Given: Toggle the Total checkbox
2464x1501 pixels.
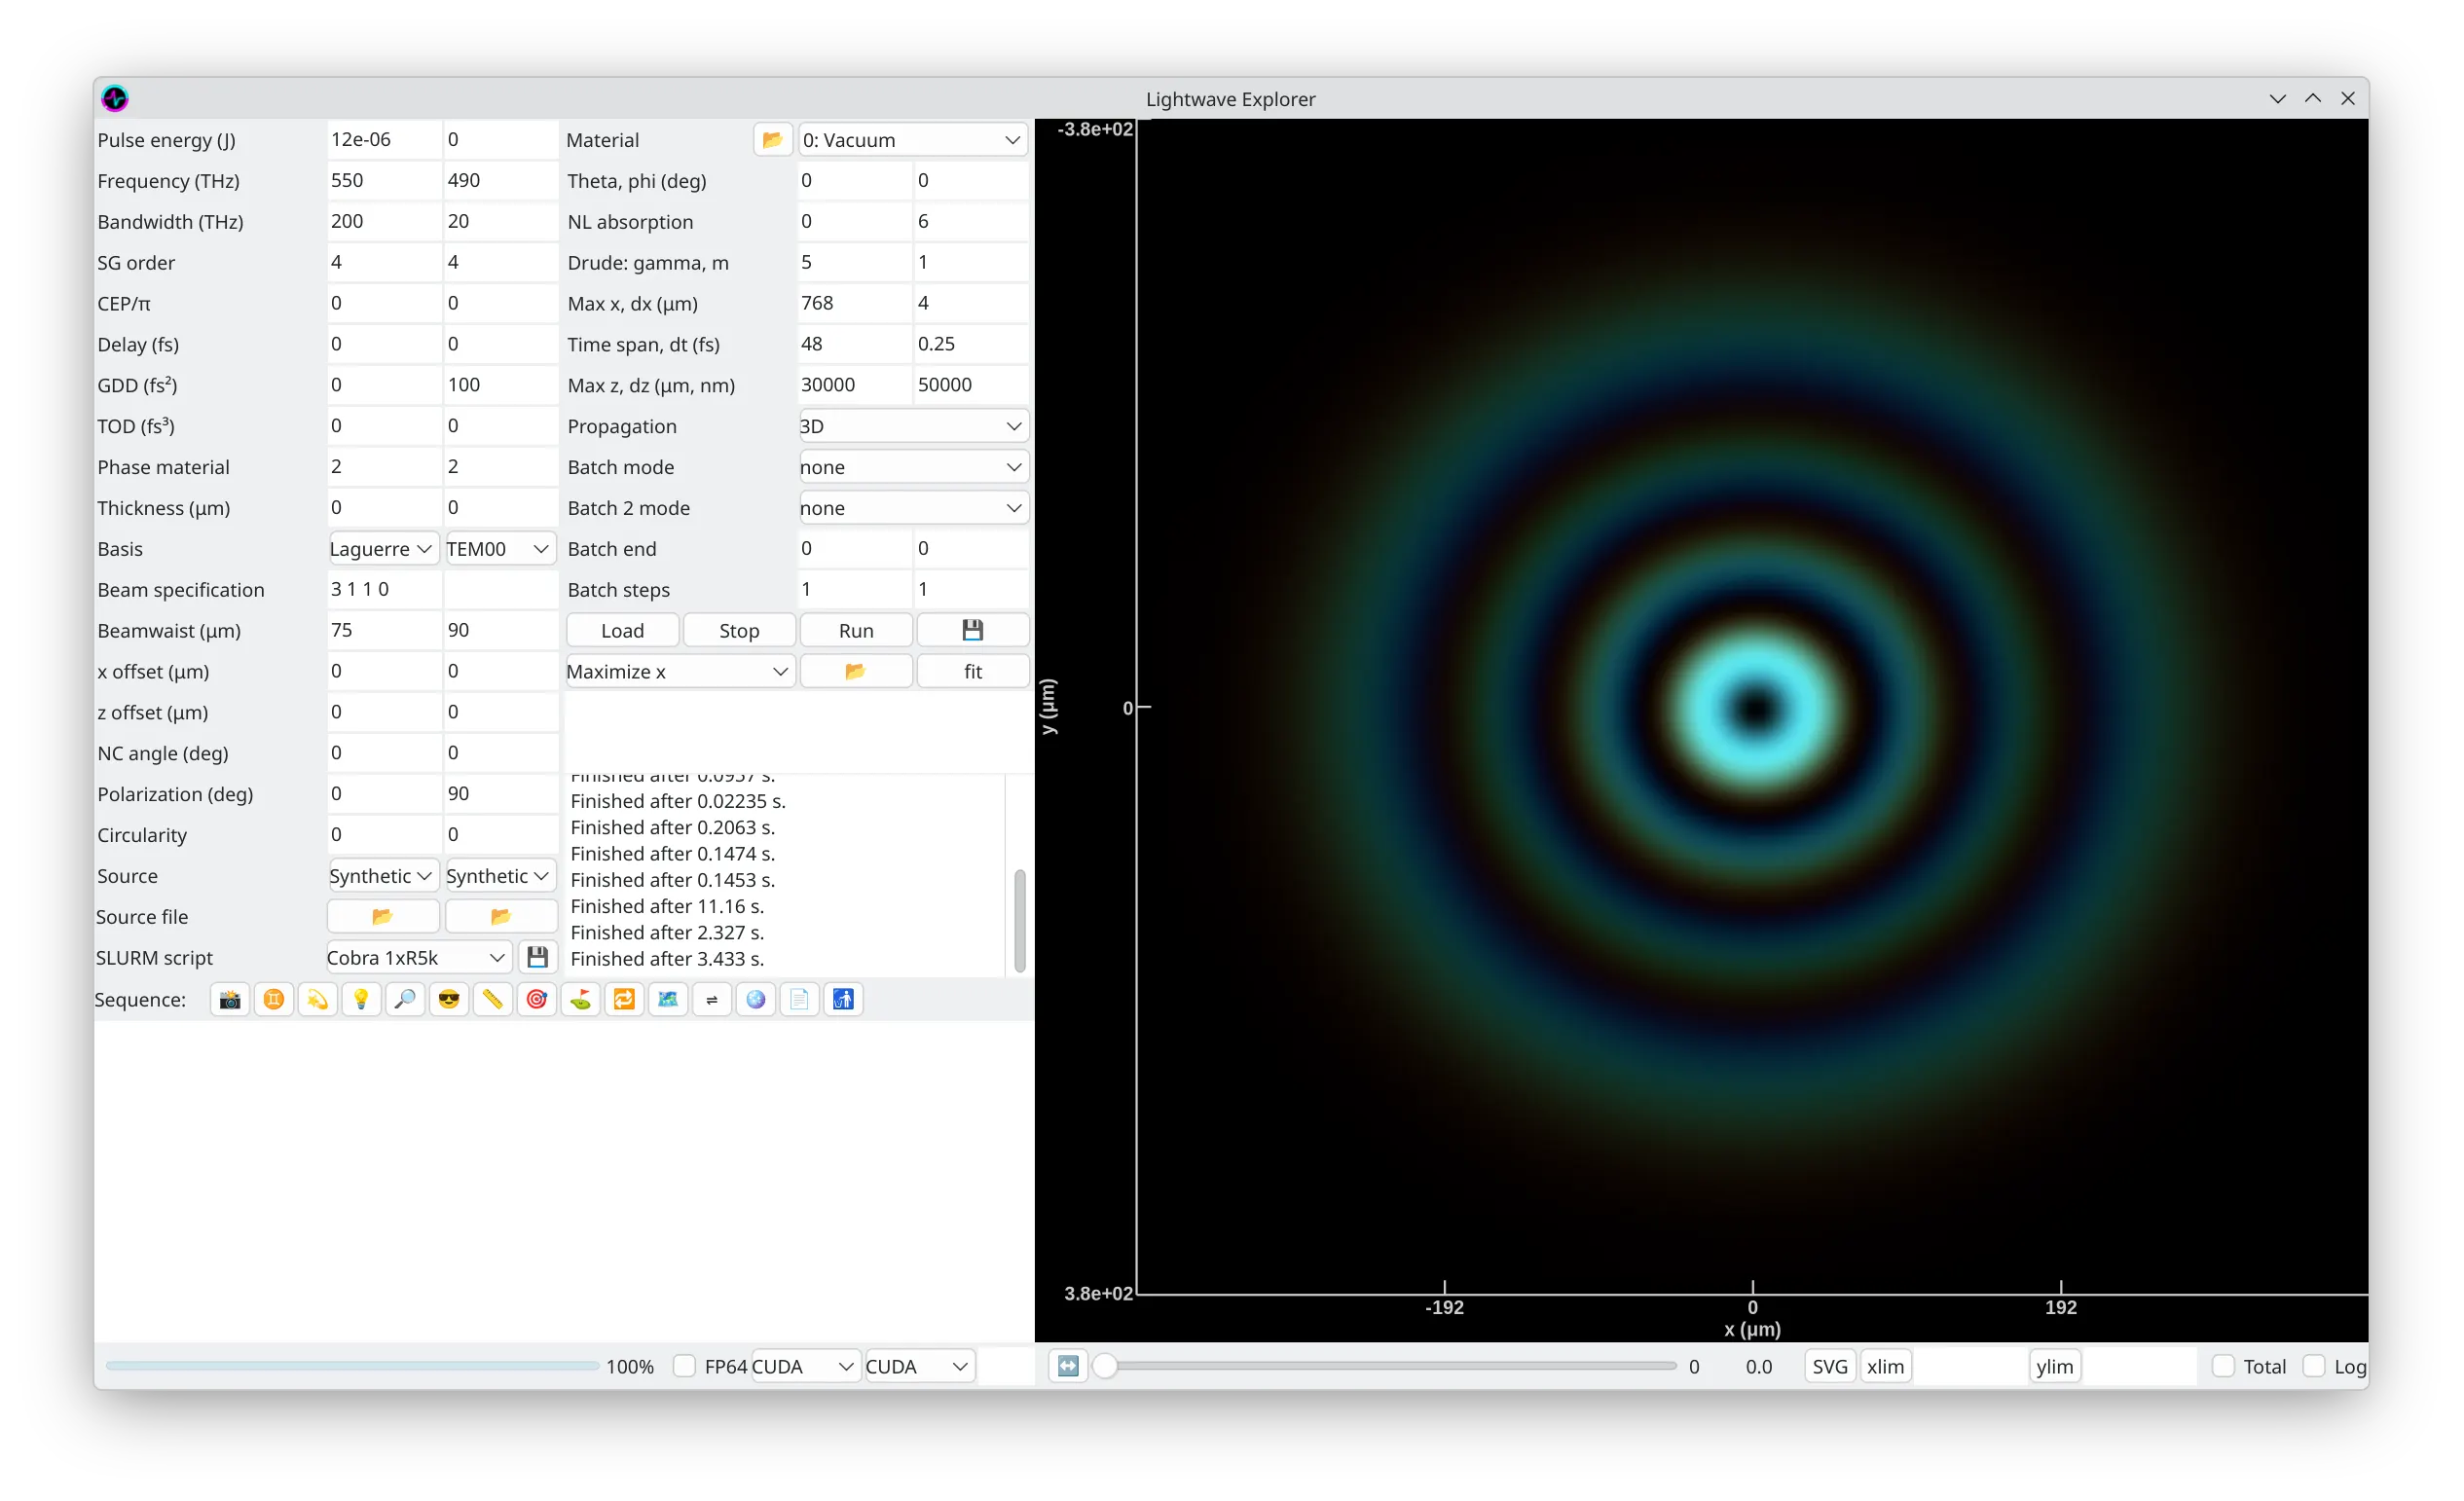Looking at the screenshot, I should pyautogui.click(x=2222, y=1366).
